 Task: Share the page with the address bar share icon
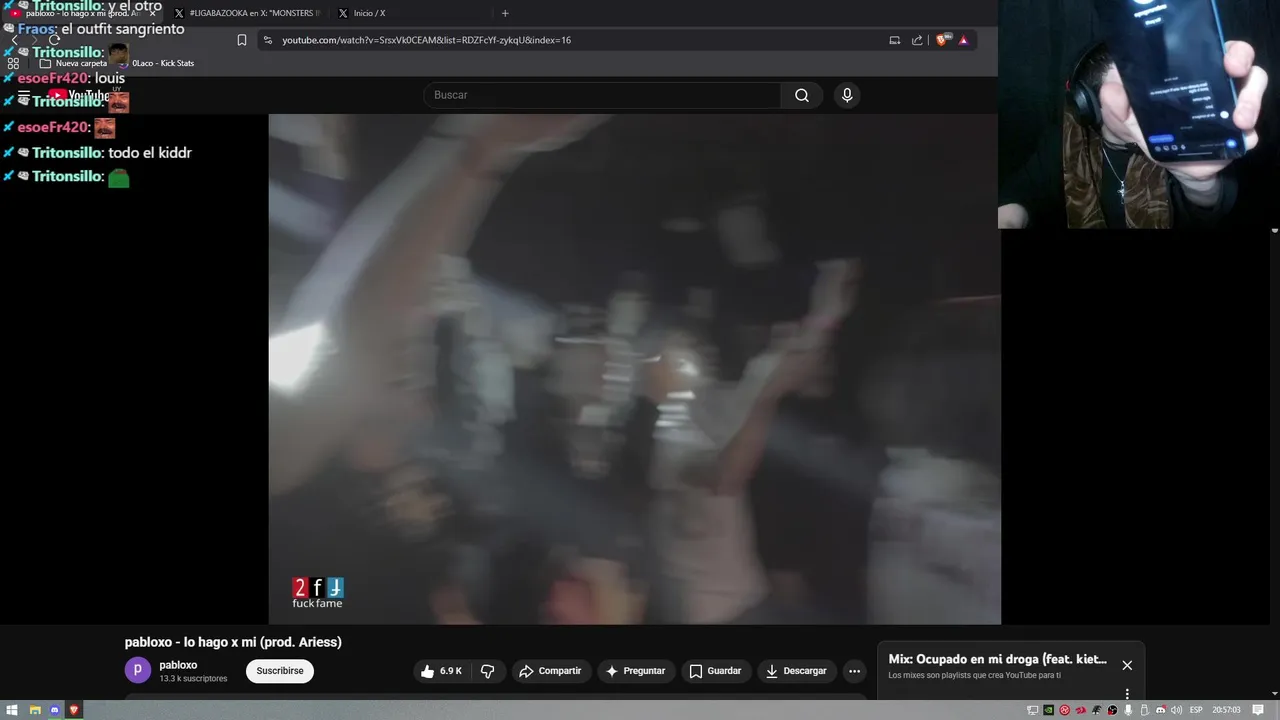(x=917, y=40)
